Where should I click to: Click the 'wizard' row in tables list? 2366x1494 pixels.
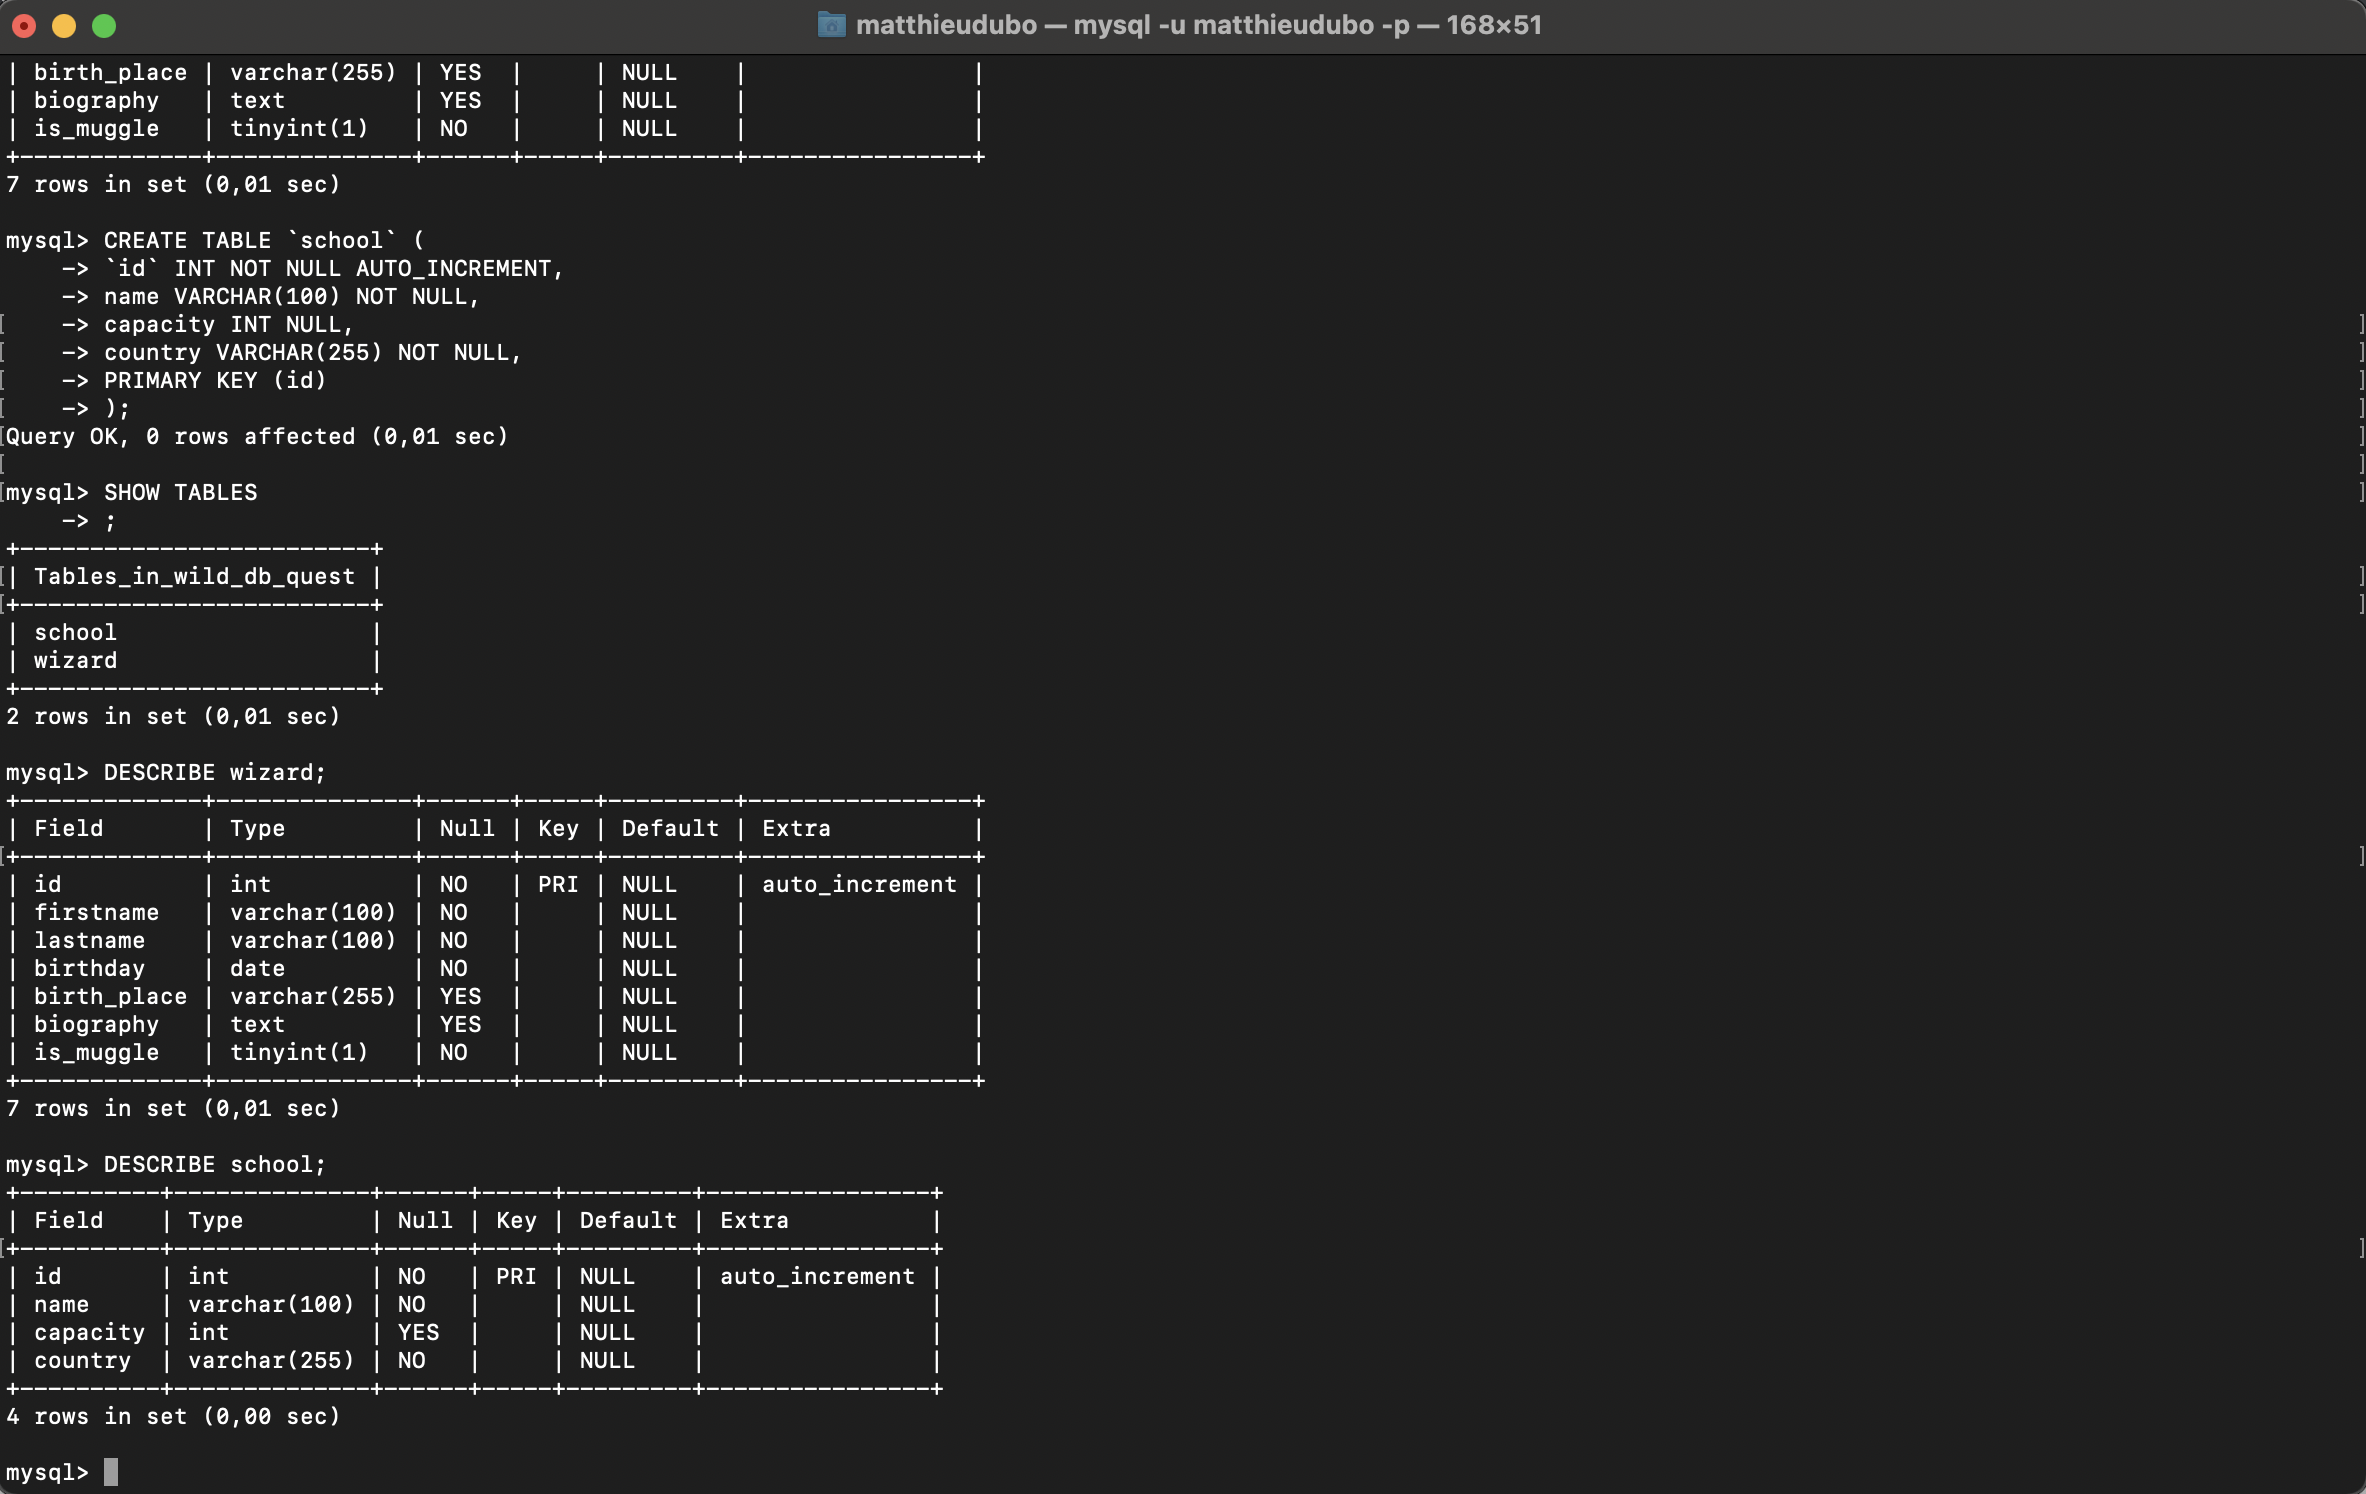tap(75, 661)
